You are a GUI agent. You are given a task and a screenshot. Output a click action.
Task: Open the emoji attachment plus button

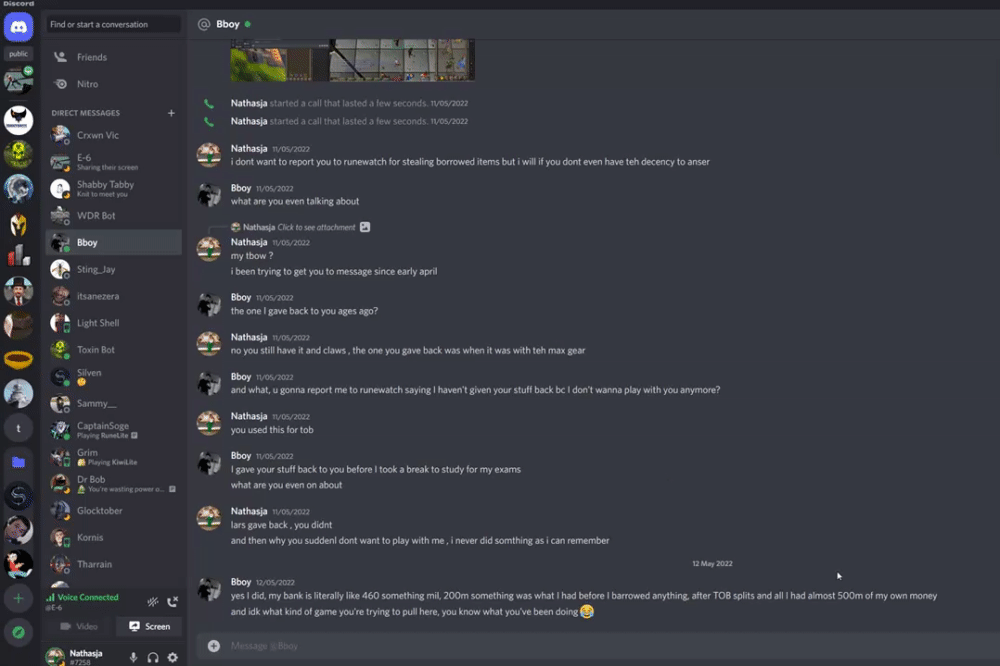pyautogui.click(x=214, y=646)
